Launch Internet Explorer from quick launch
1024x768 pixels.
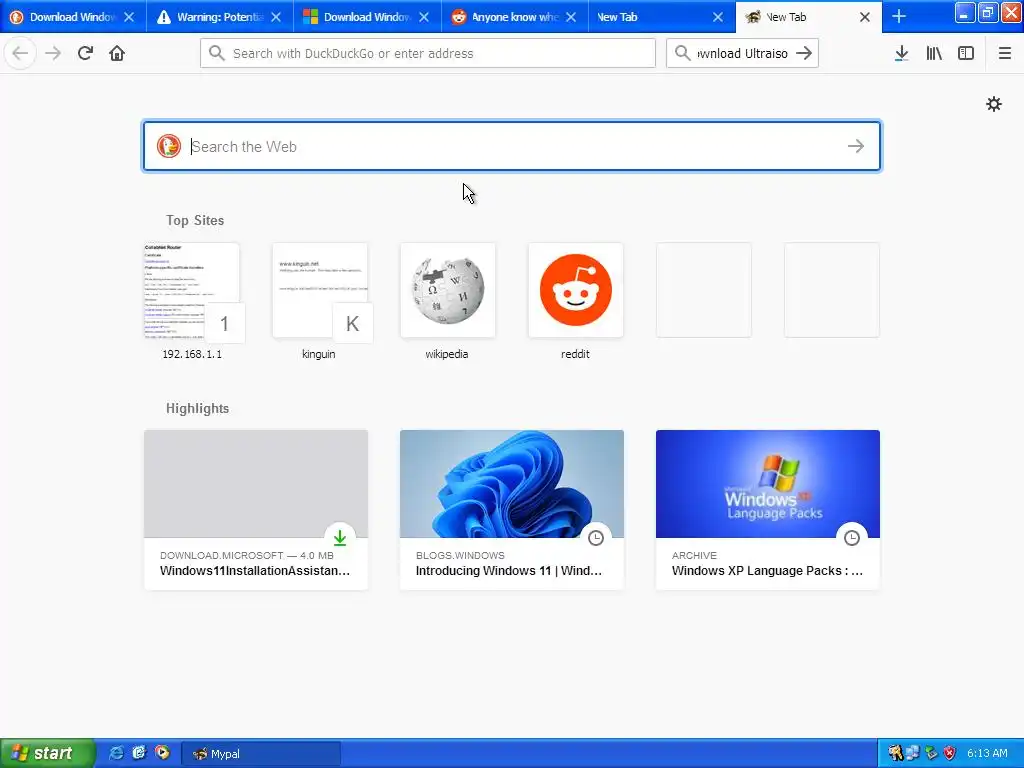pos(116,753)
